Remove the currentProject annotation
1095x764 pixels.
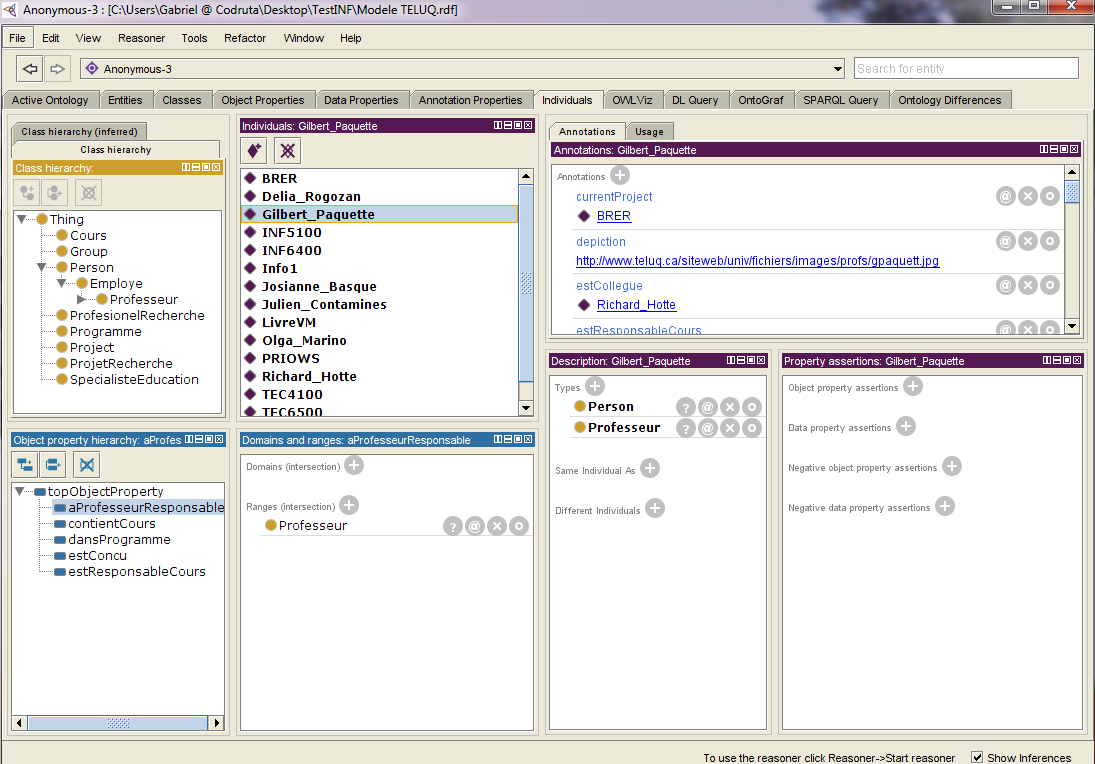click(x=1027, y=196)
